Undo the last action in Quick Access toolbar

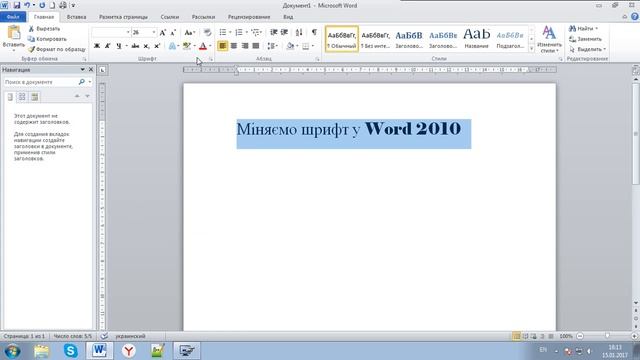(27, 5)
